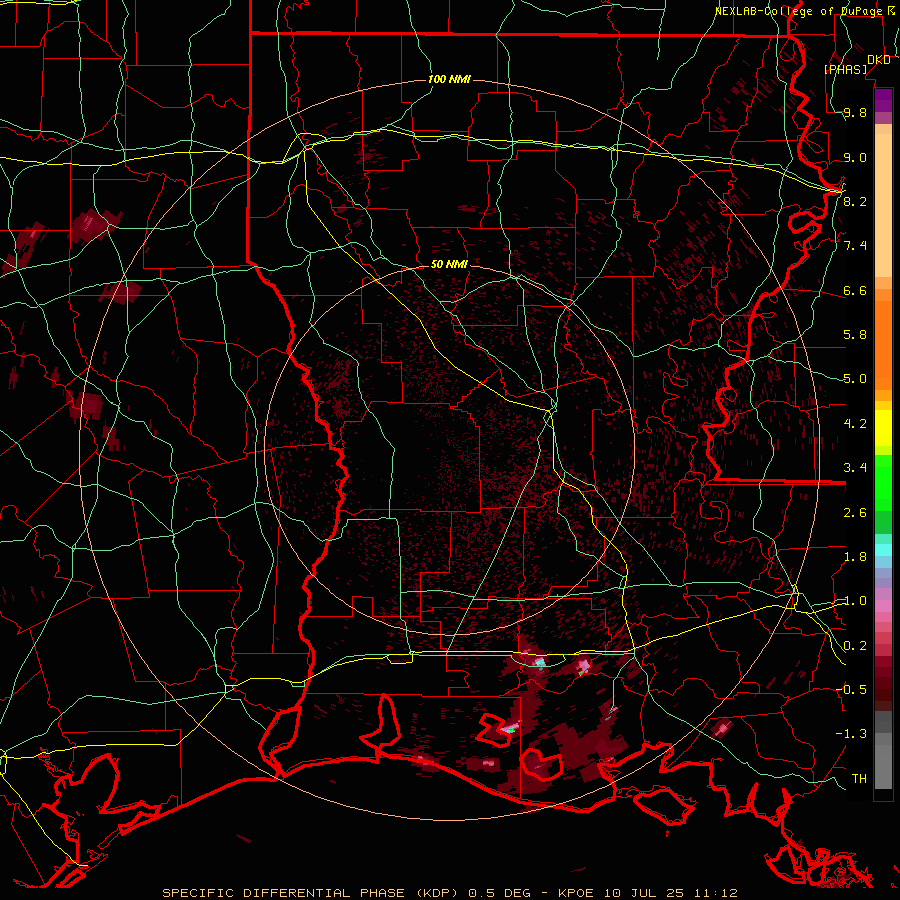Screen dimensions: 900x900
Task: Click the 8.2 legend value
Action: click(x=855, y=201)
